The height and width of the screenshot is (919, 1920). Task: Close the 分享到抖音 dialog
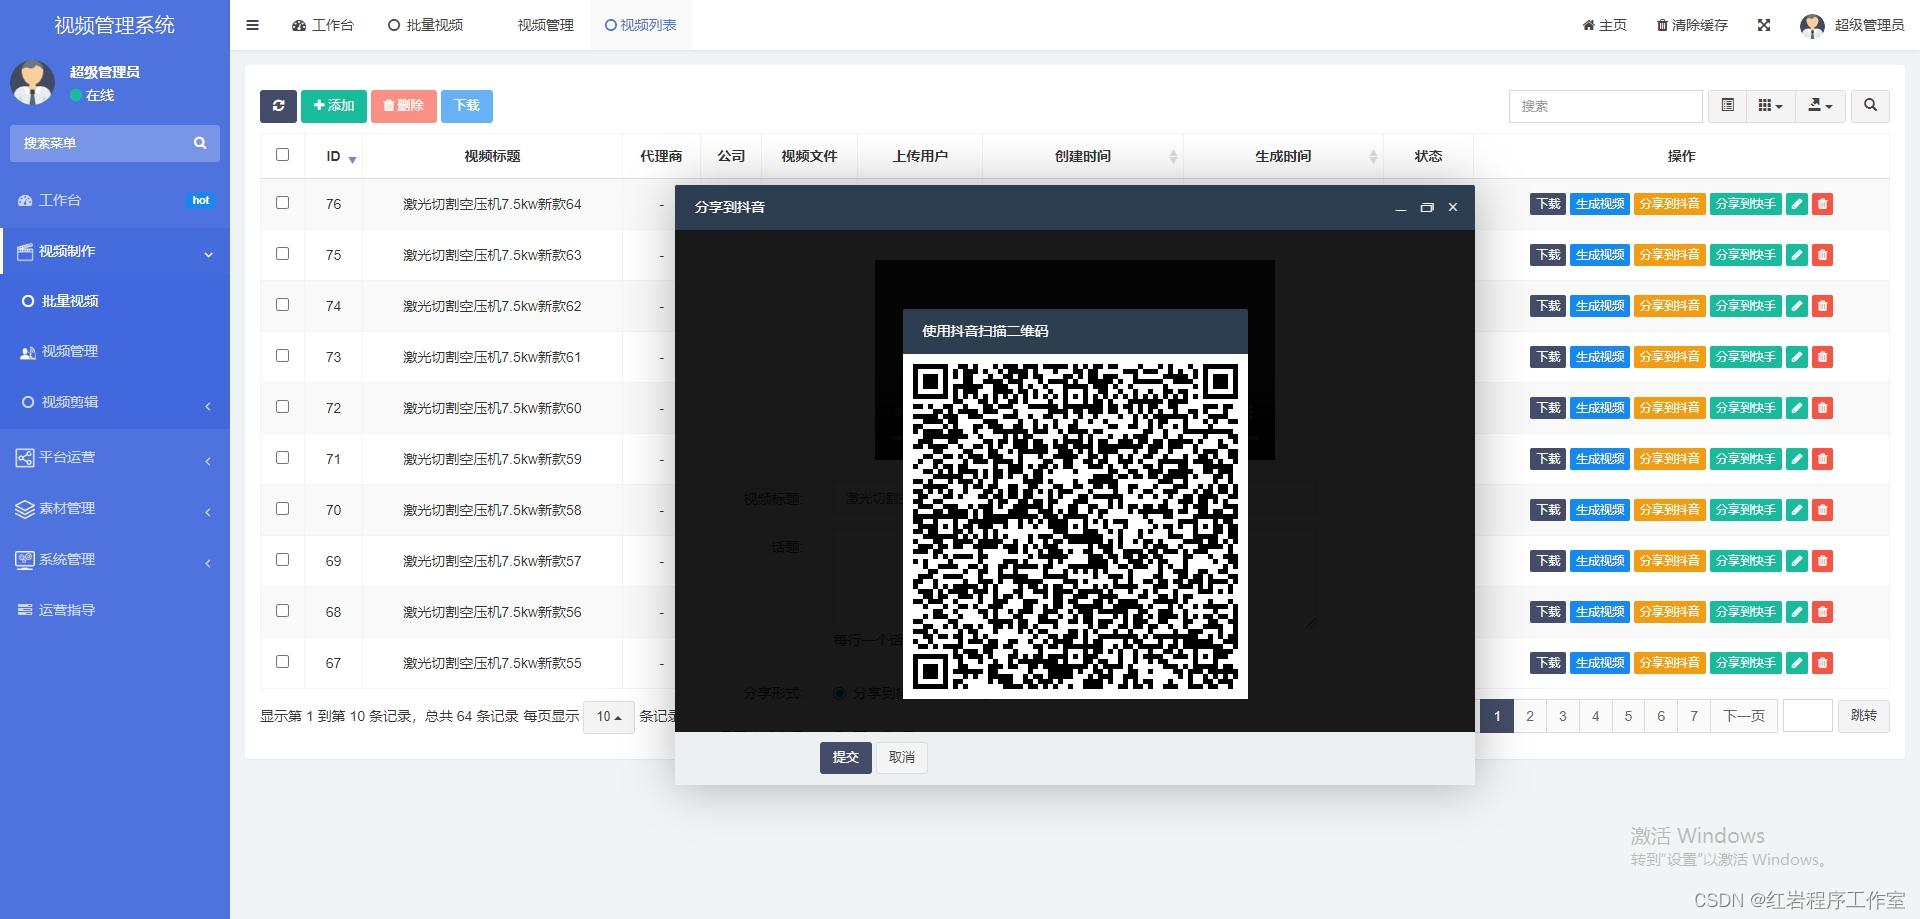(x=1453, y=208)
